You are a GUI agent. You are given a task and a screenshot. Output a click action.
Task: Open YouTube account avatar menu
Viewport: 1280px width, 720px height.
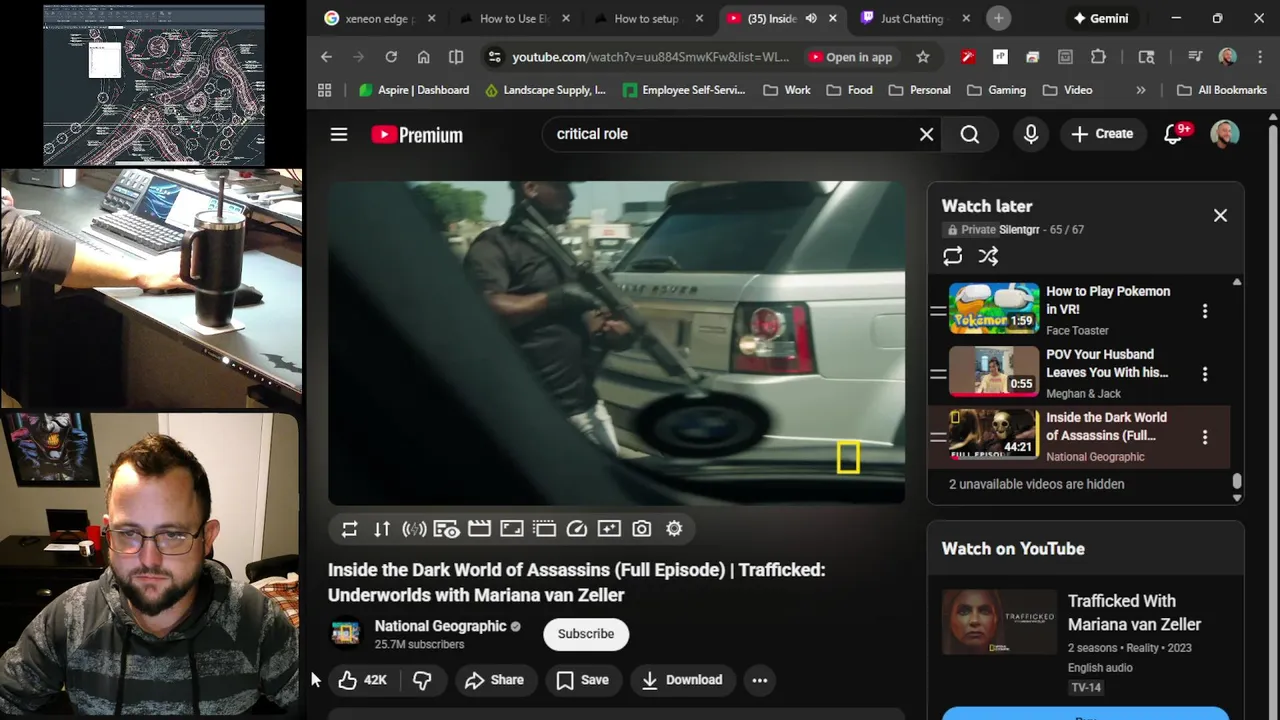click(x=1225, y=134)
